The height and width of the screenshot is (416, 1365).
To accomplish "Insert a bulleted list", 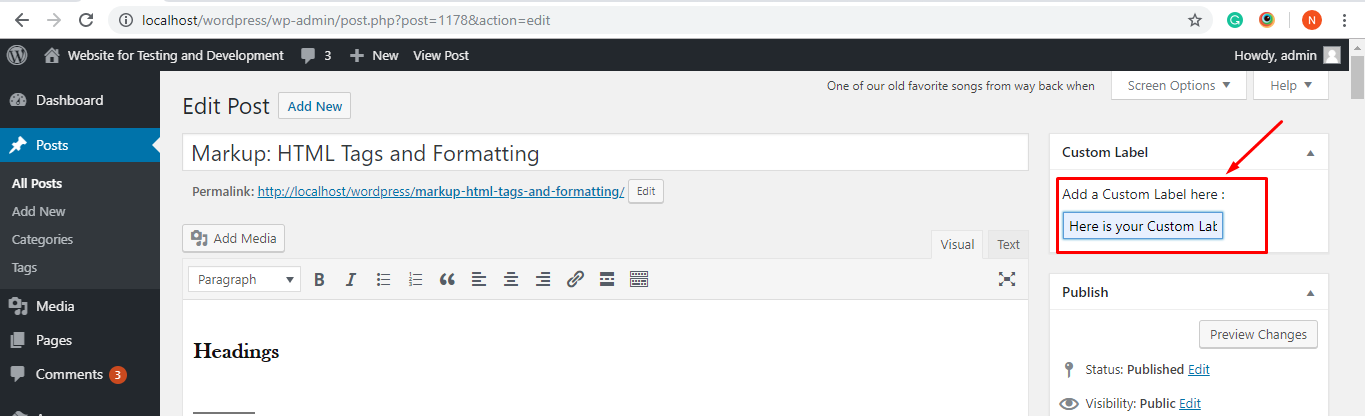I will click(x=383, y=280).
